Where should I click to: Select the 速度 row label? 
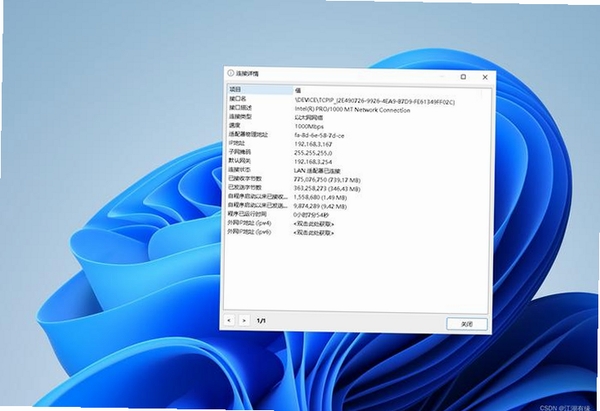(235, 125)
